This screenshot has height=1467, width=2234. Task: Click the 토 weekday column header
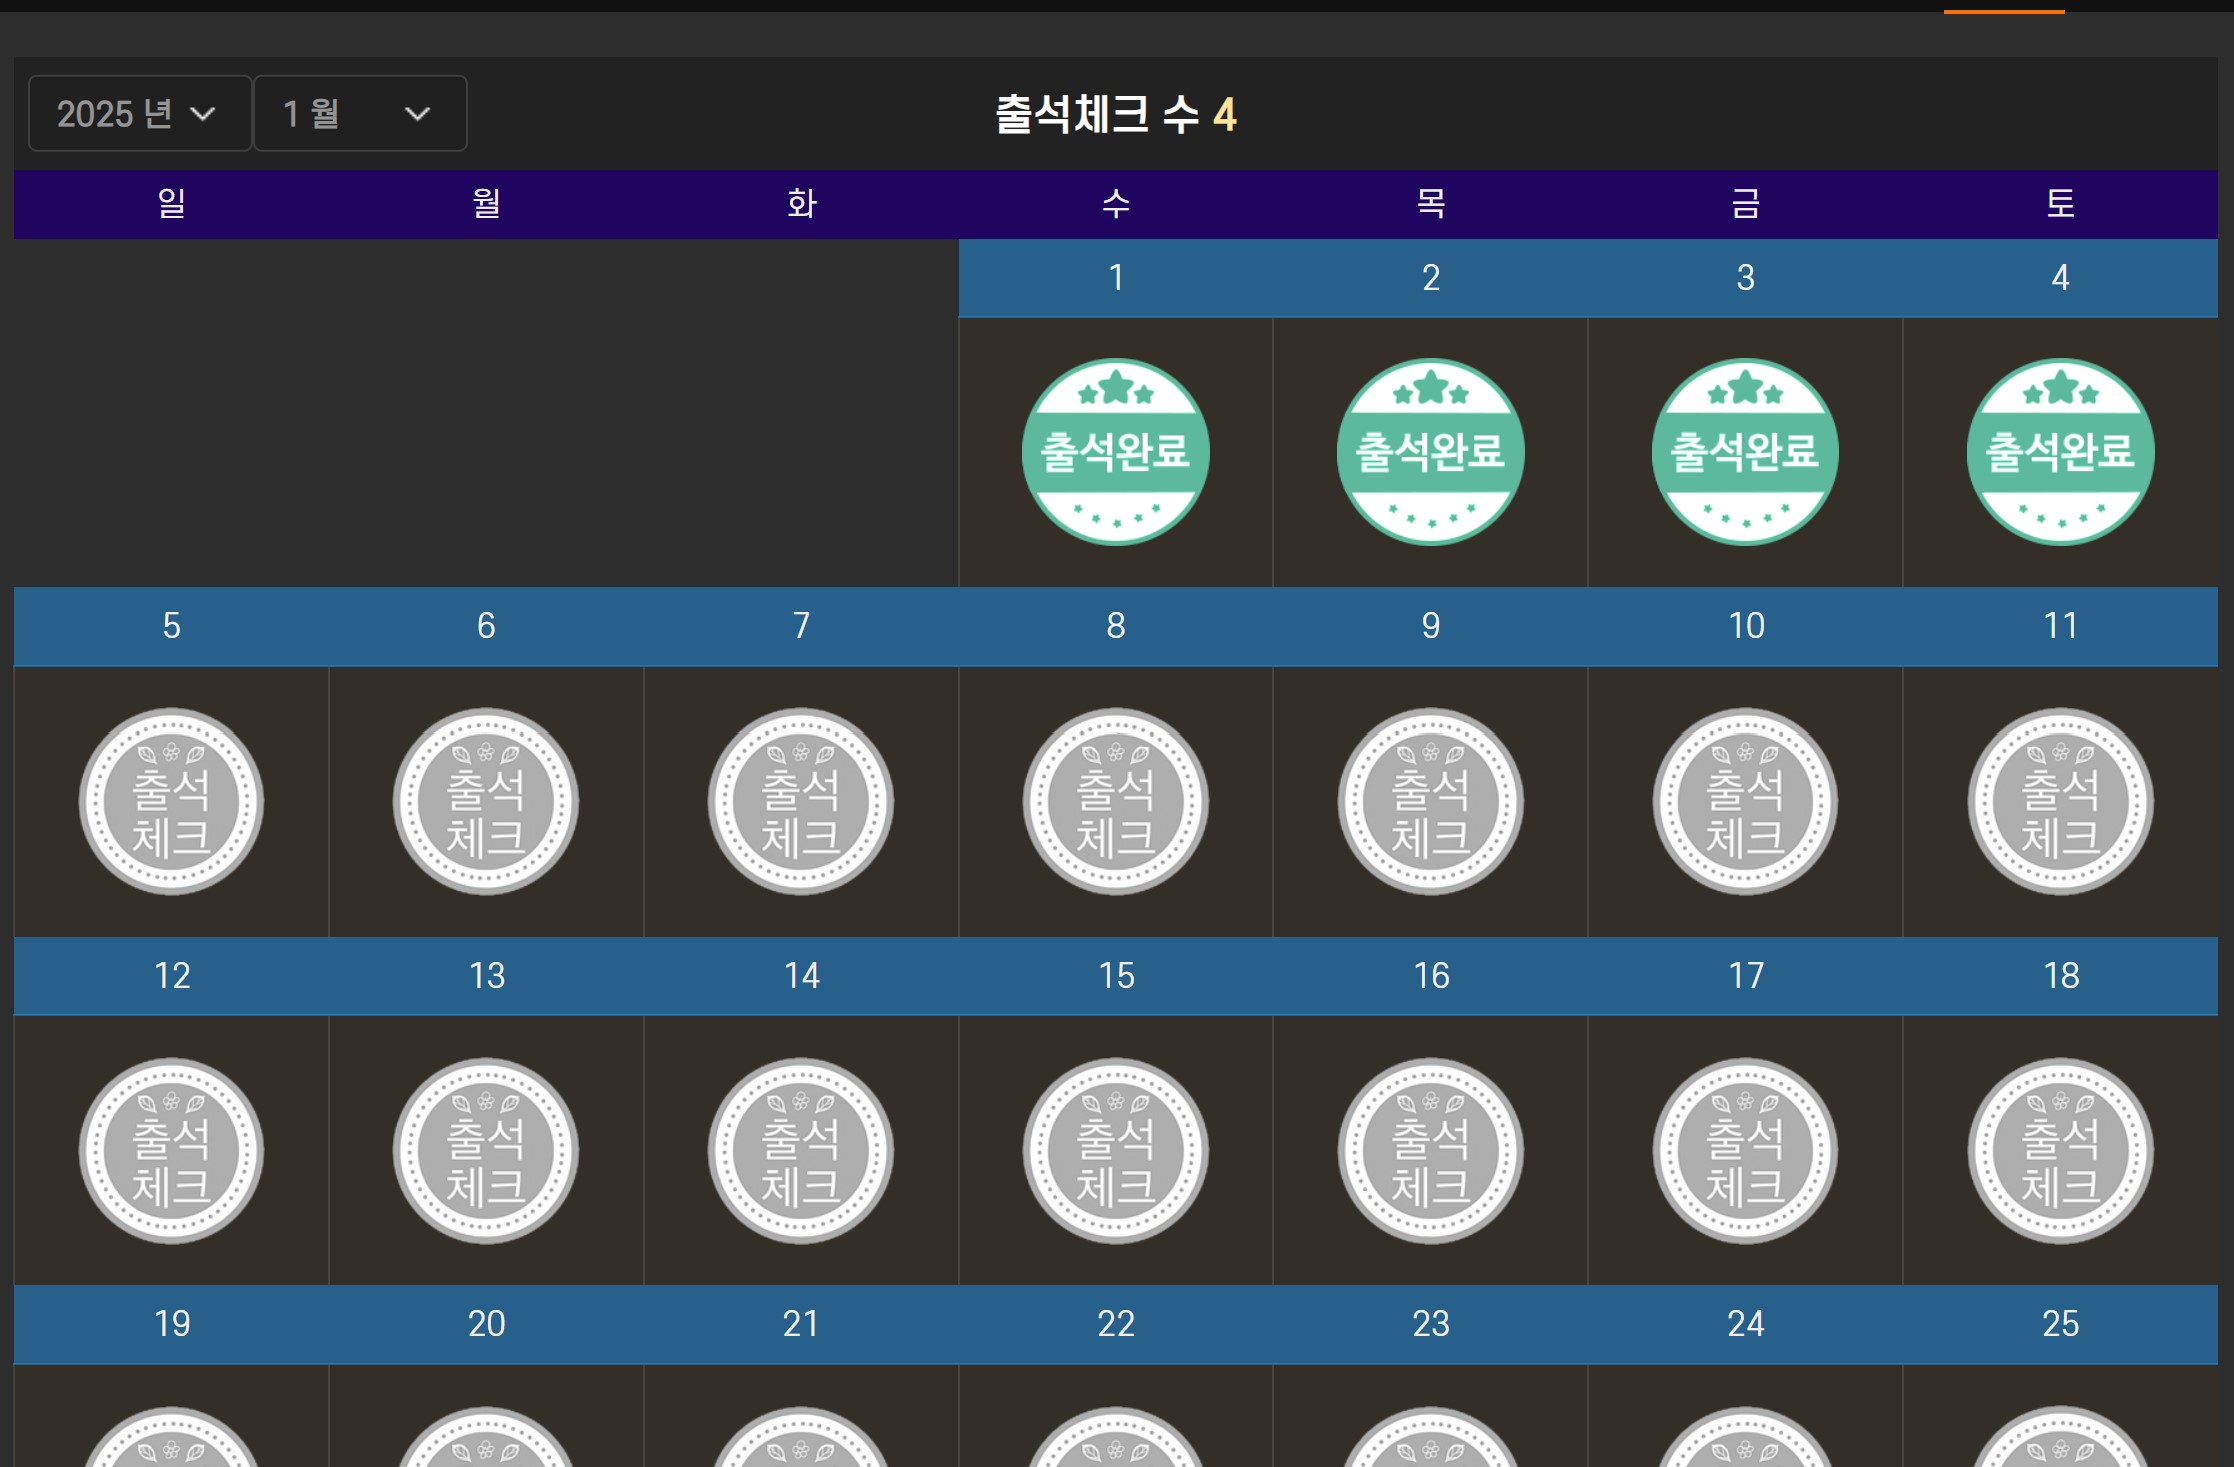[x=2061, y=204]
